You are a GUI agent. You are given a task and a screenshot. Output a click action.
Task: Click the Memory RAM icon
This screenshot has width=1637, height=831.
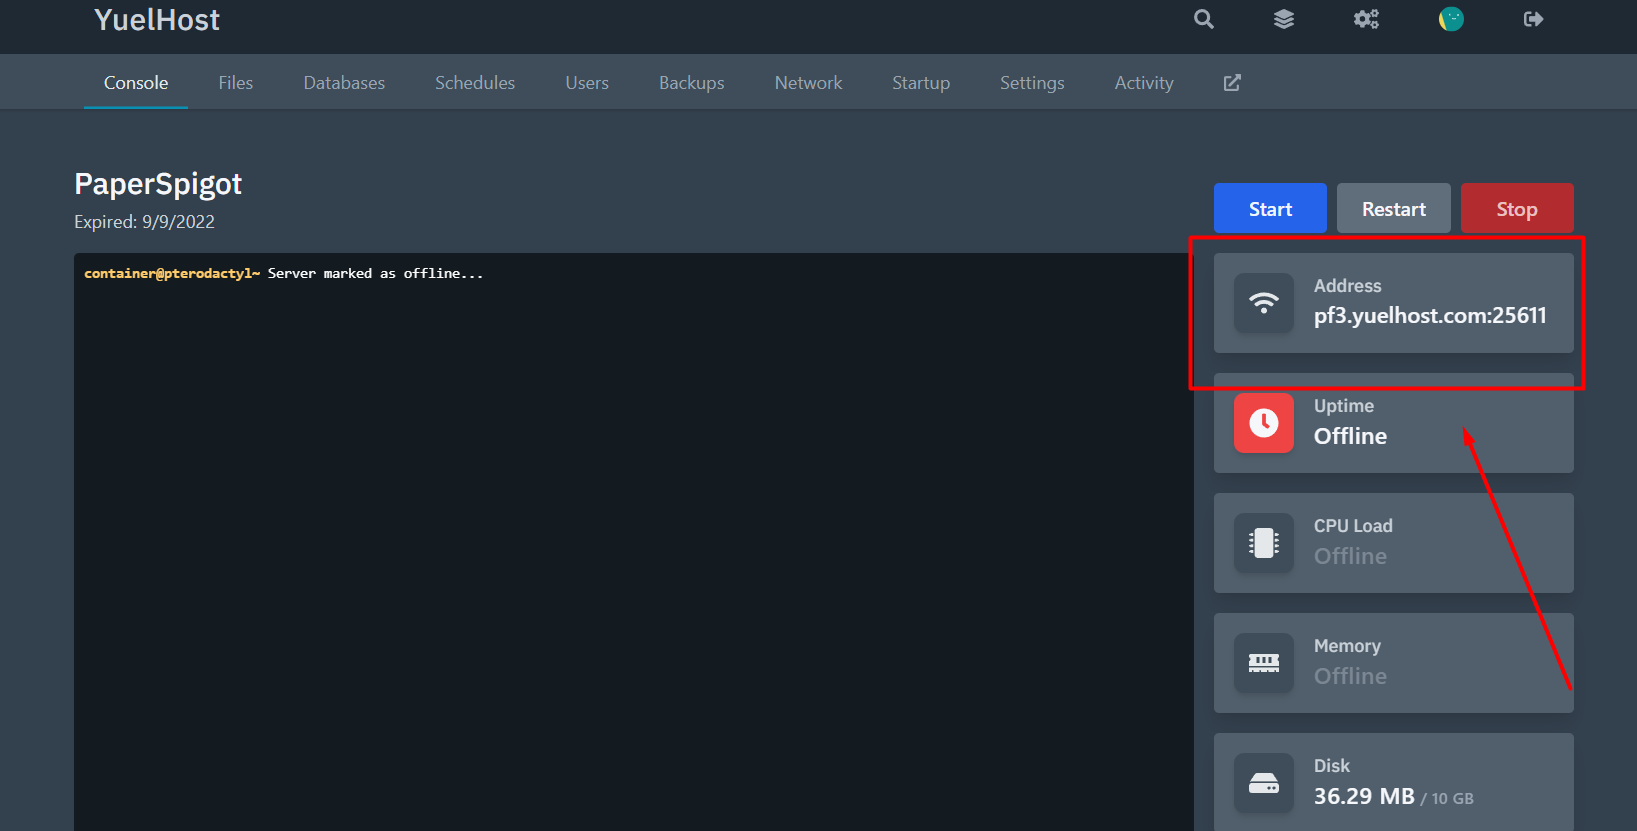click(1264, 663)
